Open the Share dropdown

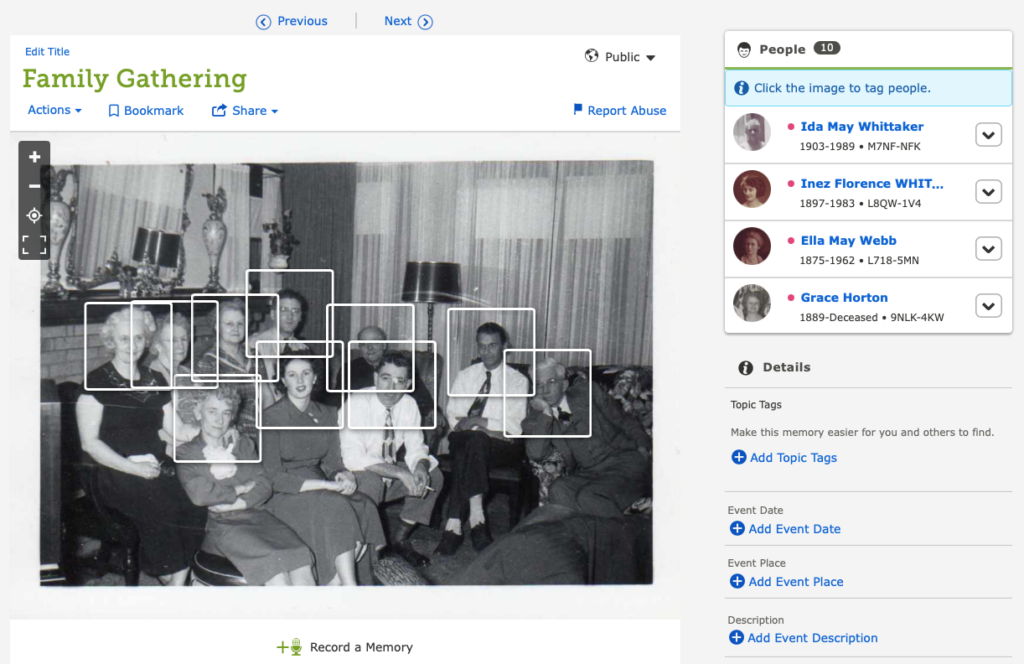tap(245, 110)
